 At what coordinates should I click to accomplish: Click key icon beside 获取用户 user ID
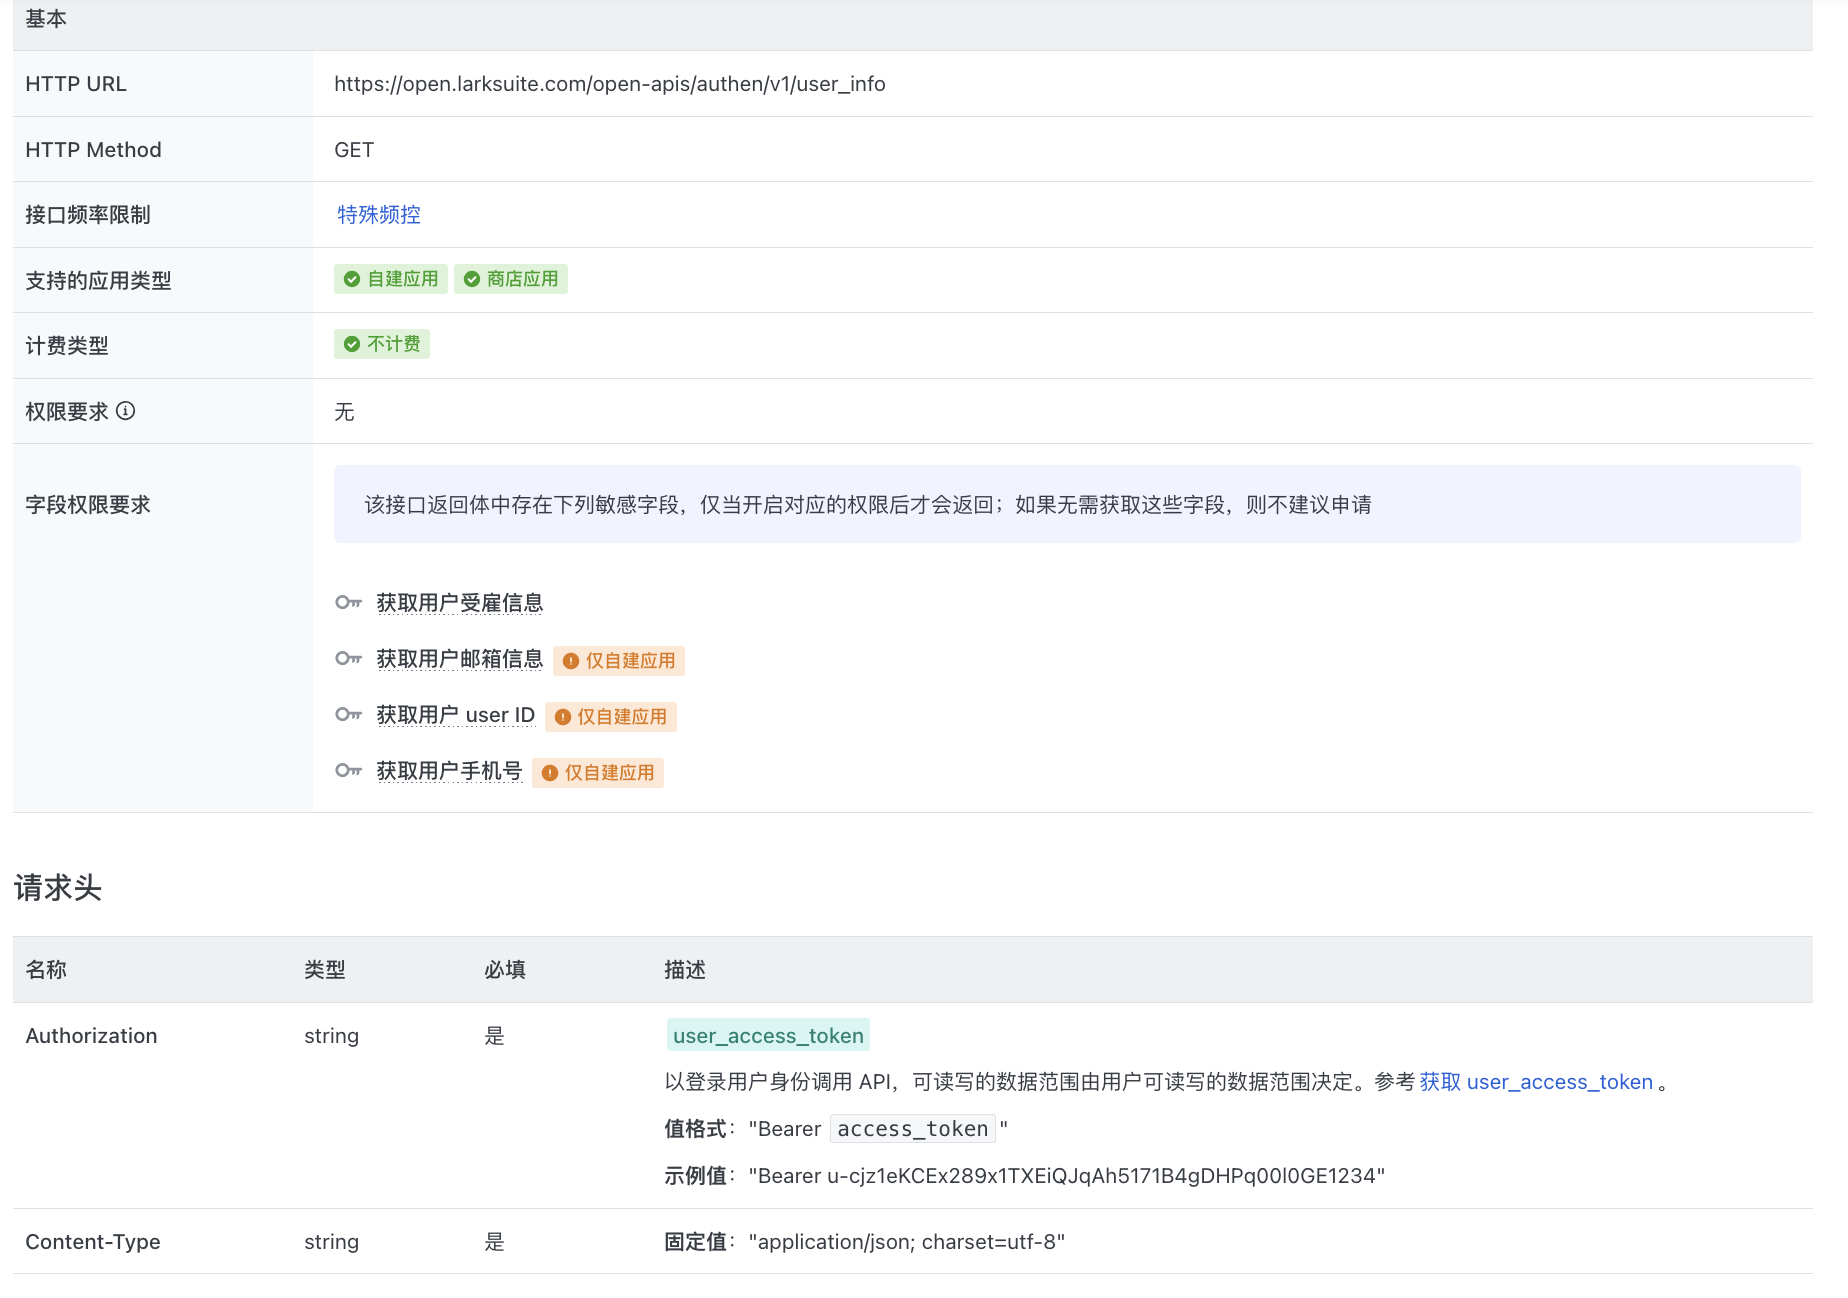click(x=348, y=714)
